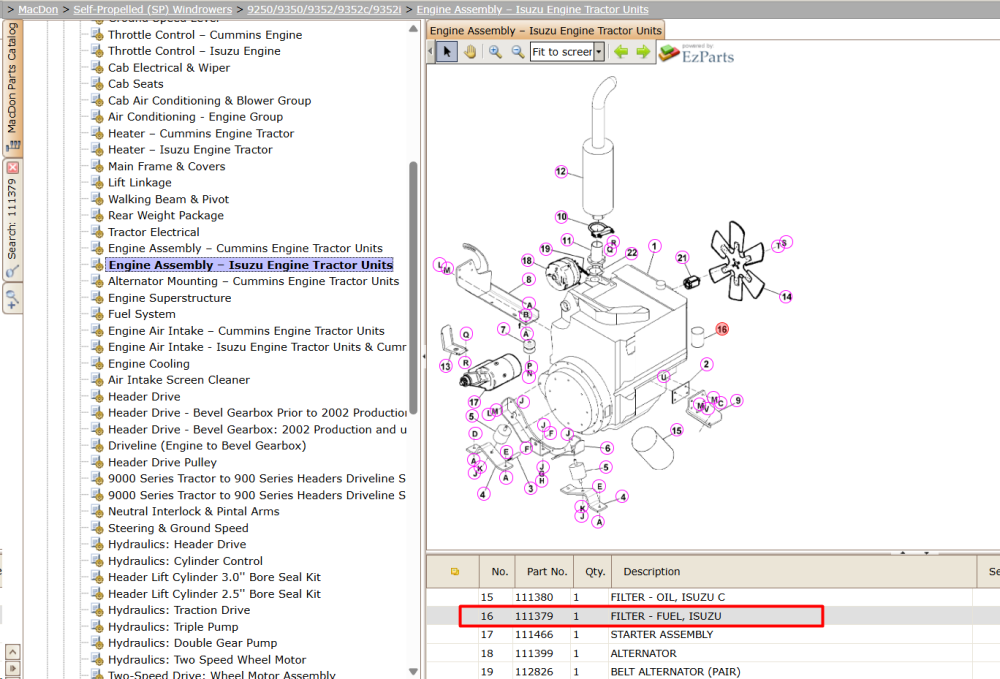
Task: Open Air Intake Screen Cleaner
Action: pos(179,379)
